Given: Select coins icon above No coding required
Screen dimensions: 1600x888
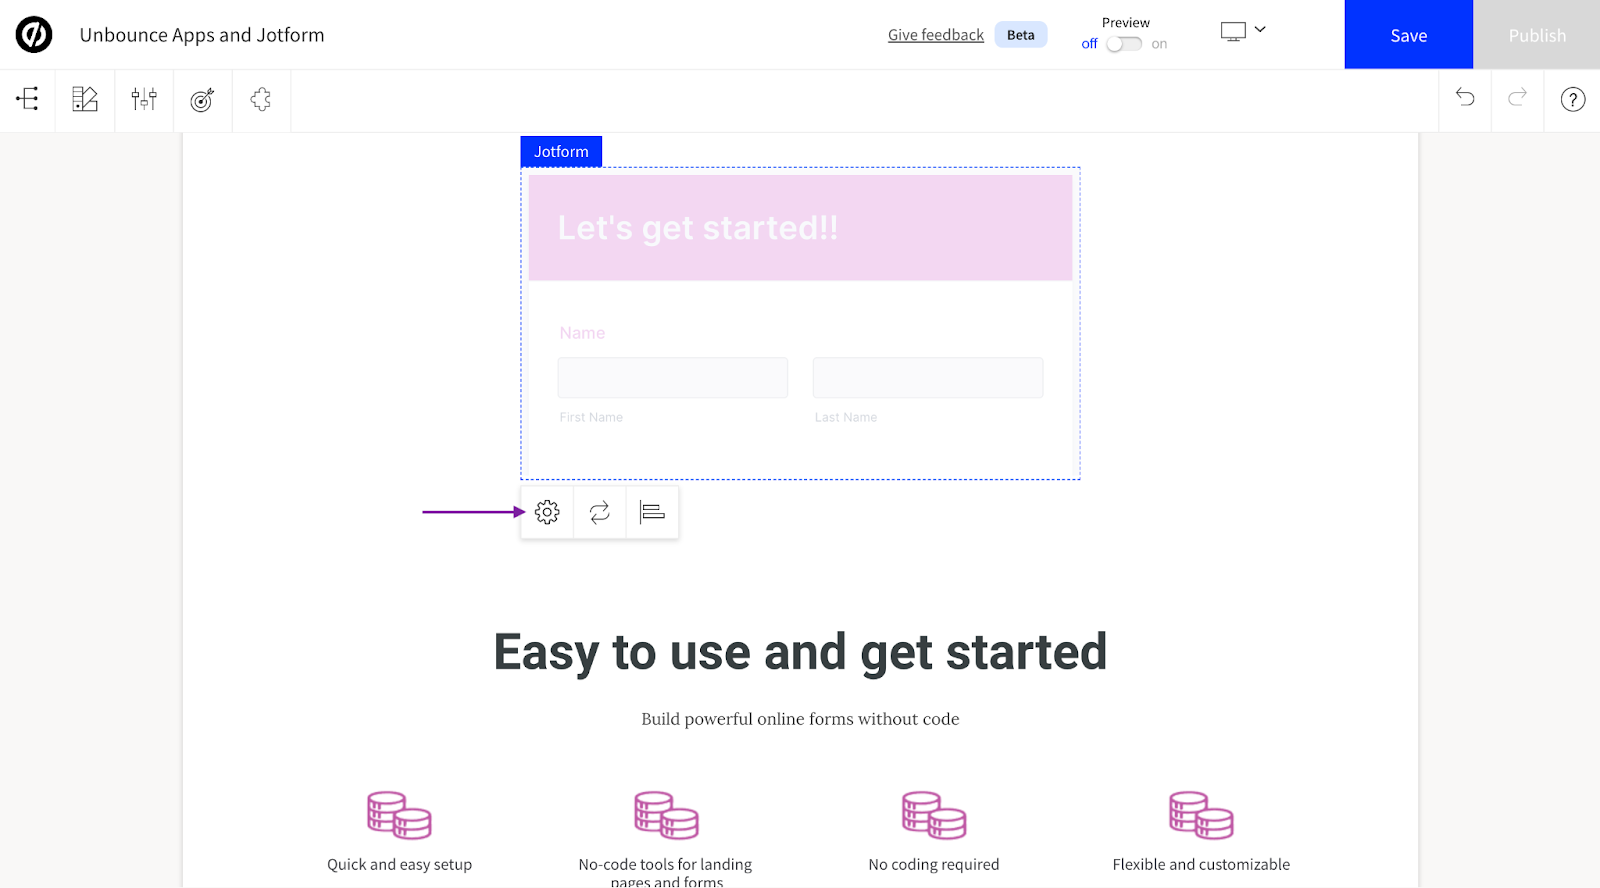Looking at the screenshot, I should pos(934,815).
